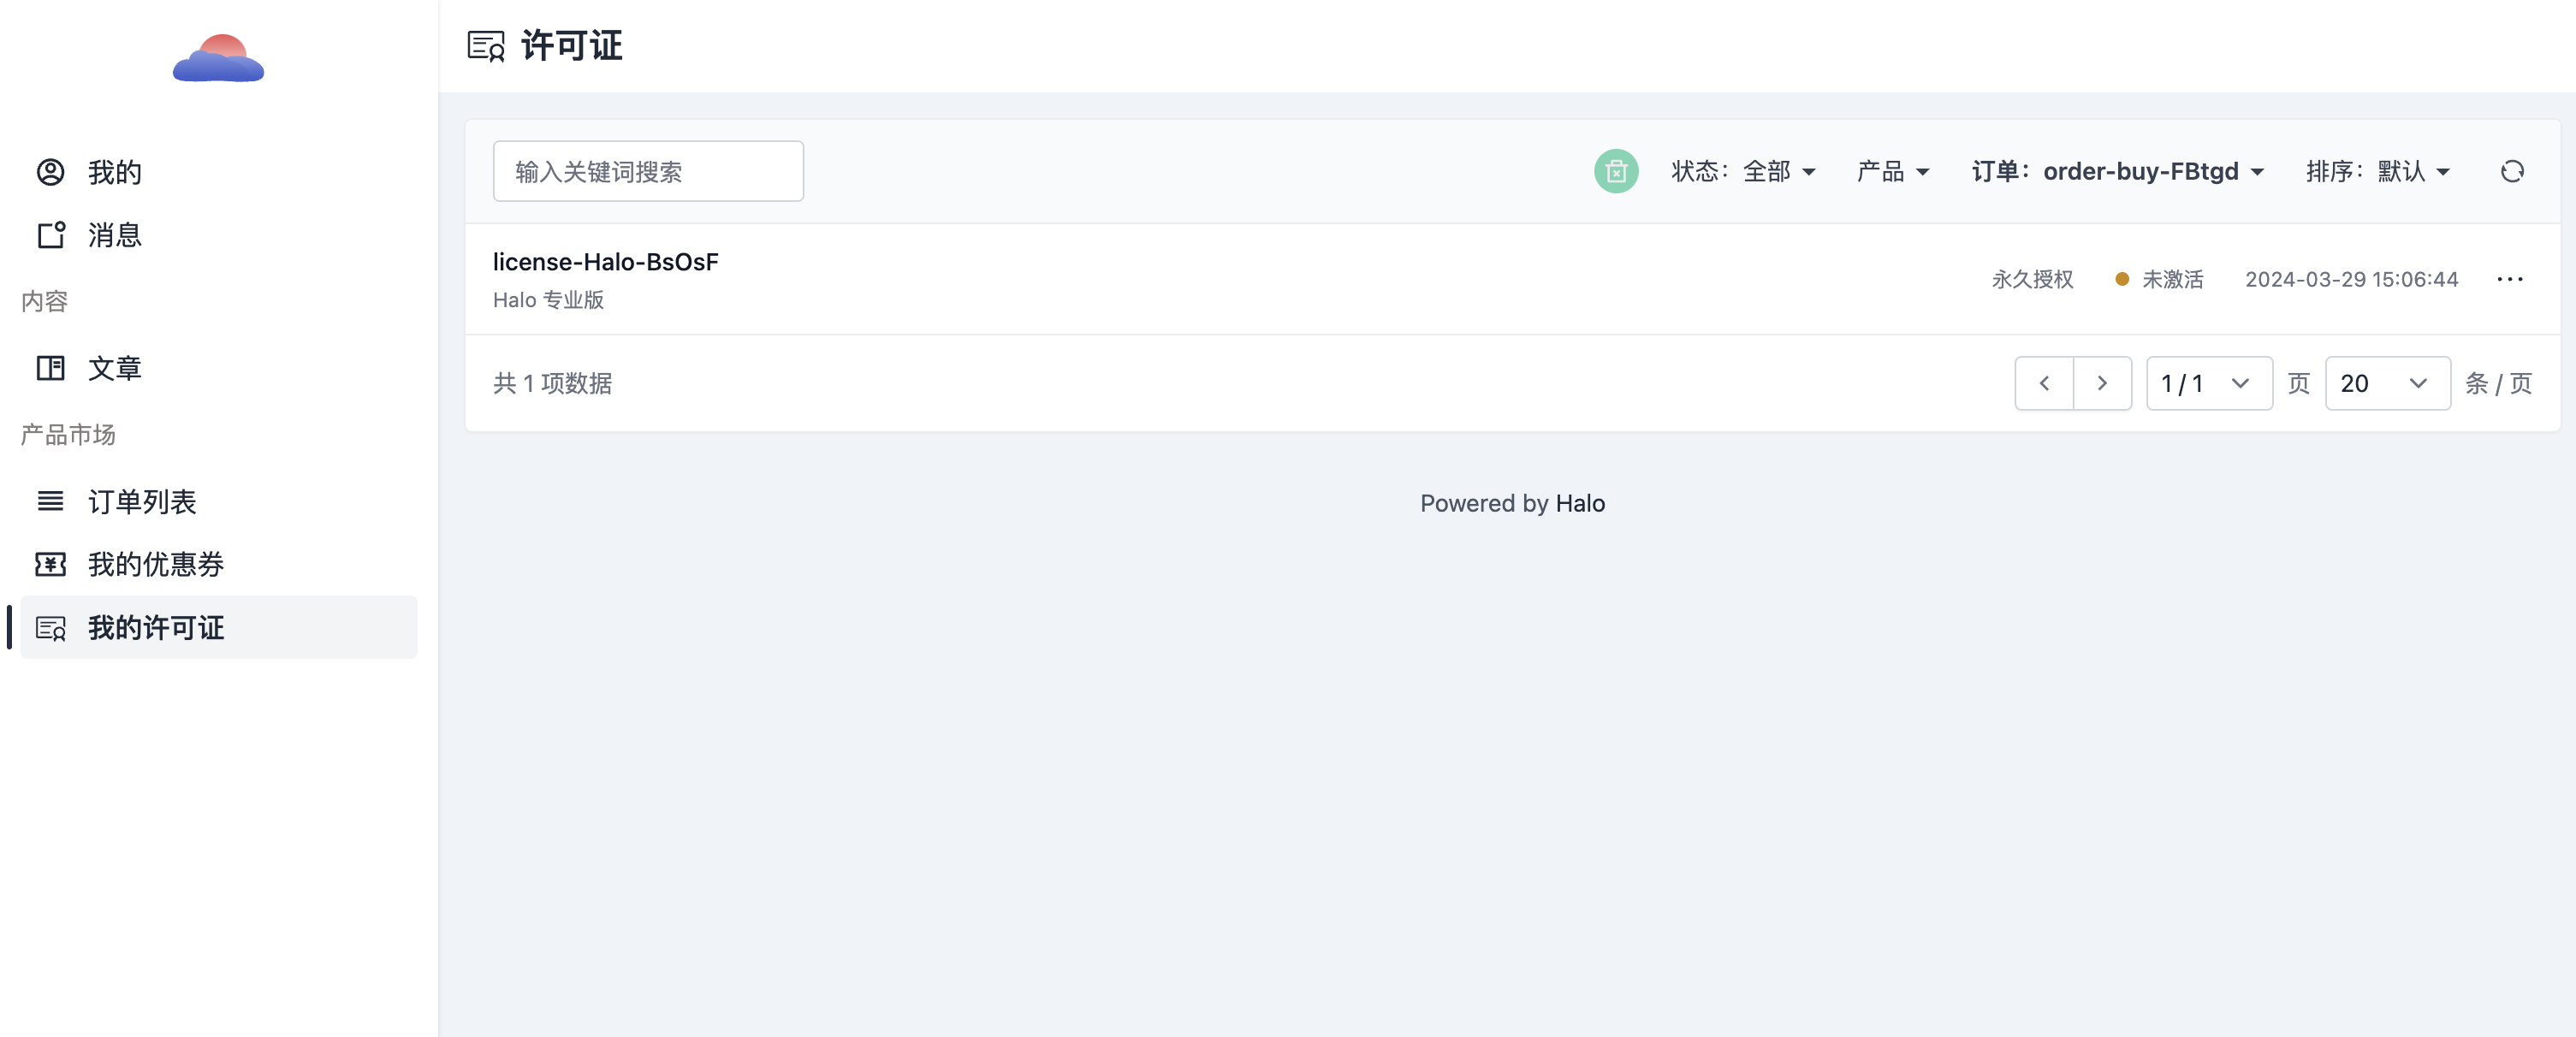2576x1037 pixels.
Task: Expand the 产品 product filter dropdown
Action: pos(1892,172)
